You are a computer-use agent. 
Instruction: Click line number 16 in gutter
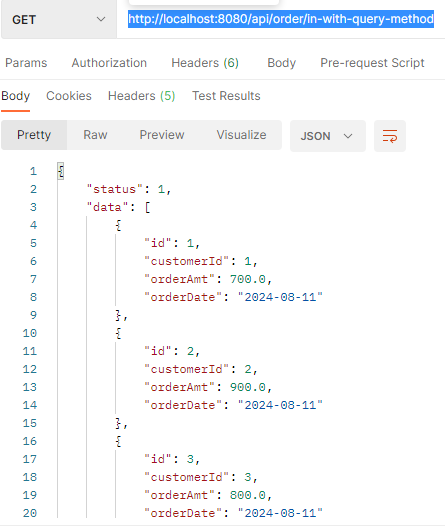click(x=30, y=441)
